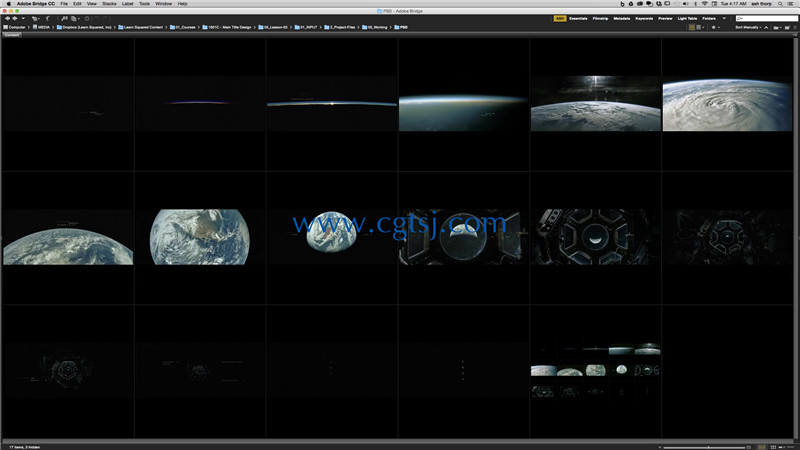Select the thin rainbow horizon line thumbnail

pyautogui.click(x=199, y=104)
